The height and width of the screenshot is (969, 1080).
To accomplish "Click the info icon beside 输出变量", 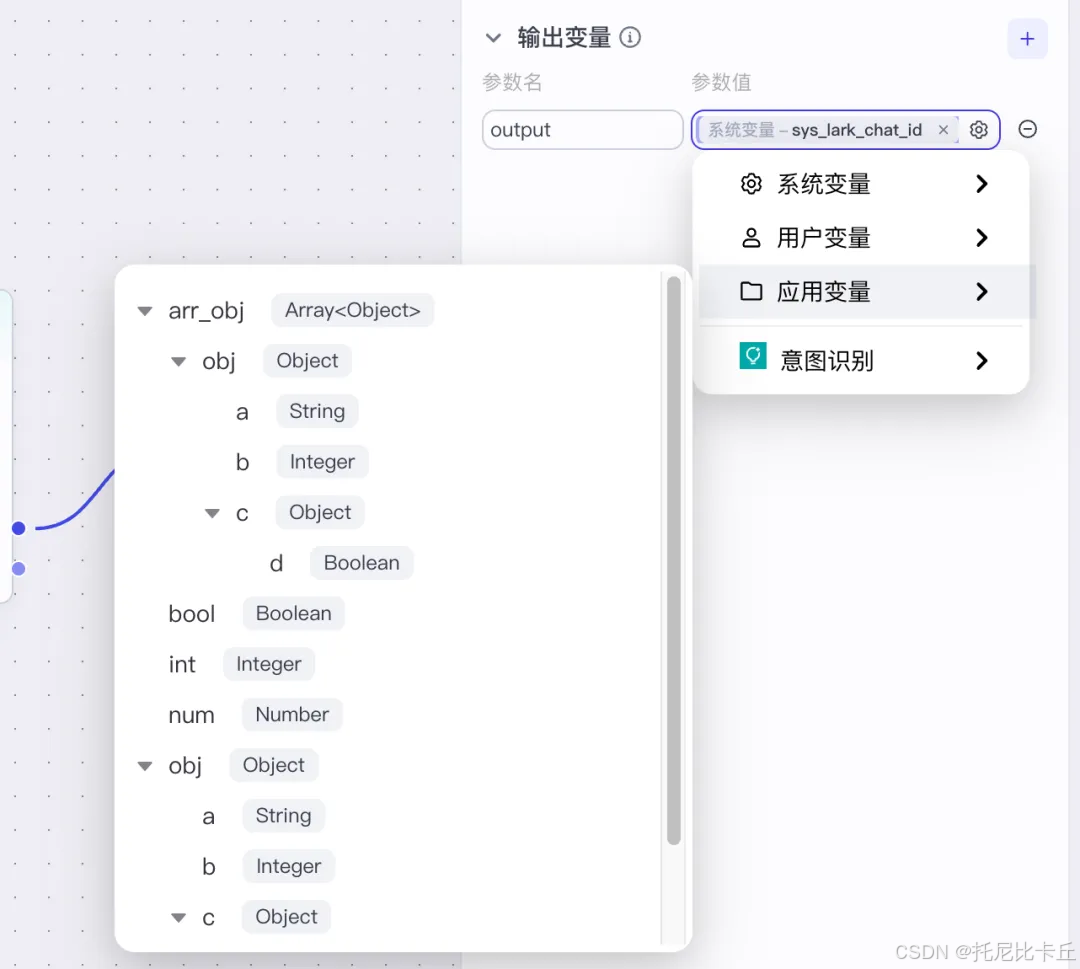I will pyautogui.click(x=630, y=37).
